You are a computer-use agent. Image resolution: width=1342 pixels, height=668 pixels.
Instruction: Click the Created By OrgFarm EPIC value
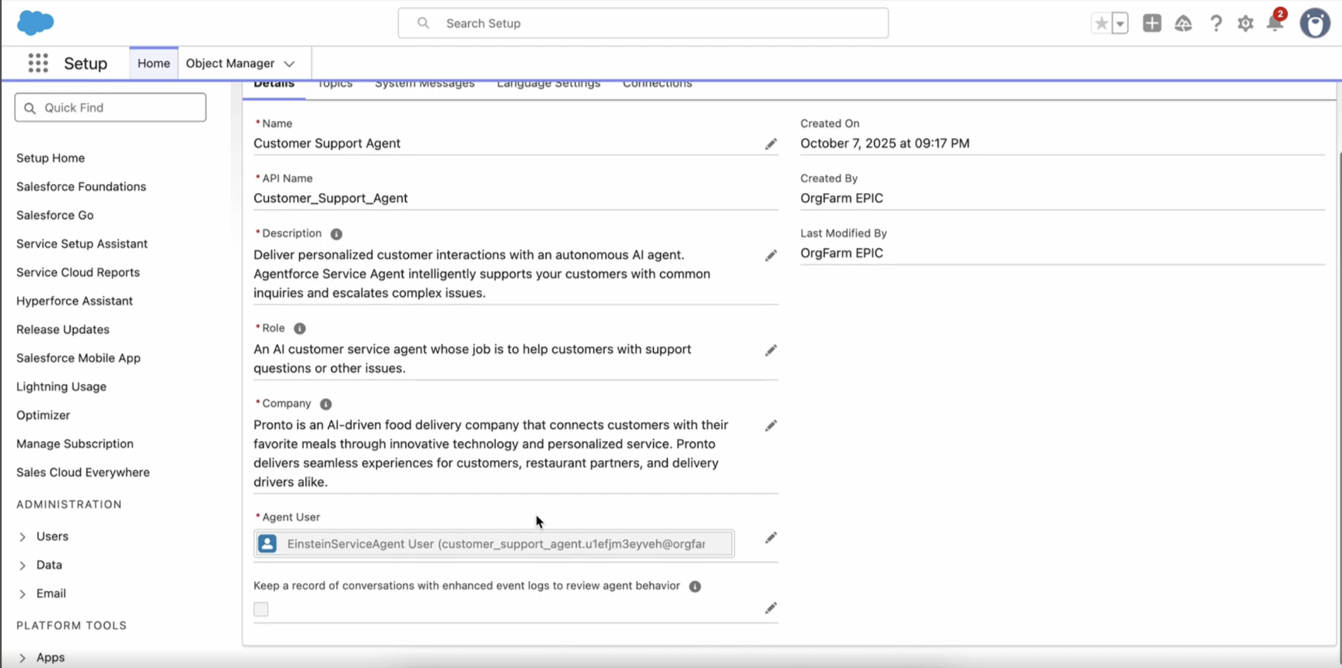point(842,198)
